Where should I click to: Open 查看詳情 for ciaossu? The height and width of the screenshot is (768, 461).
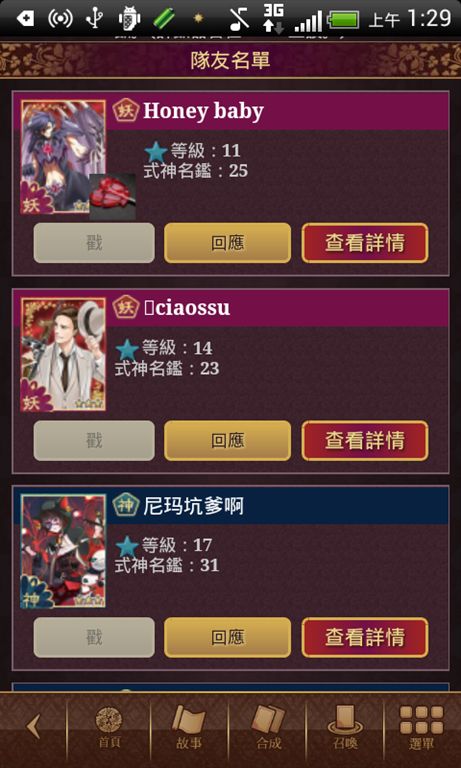coord(365,441)
